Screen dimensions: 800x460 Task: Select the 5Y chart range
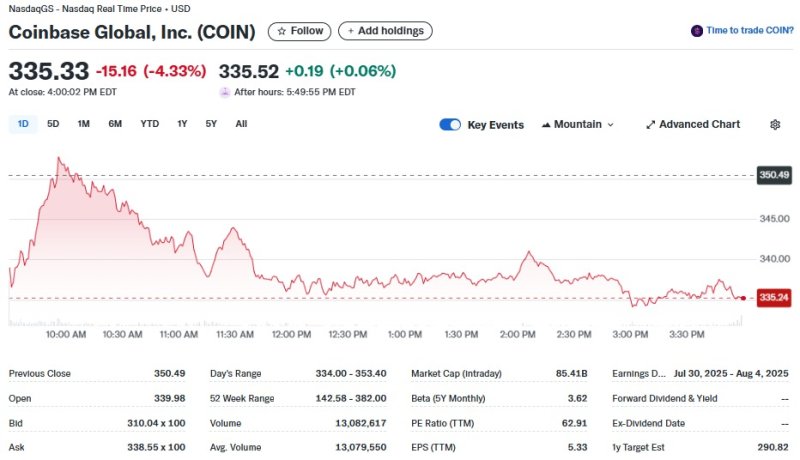tap(211, 124)
